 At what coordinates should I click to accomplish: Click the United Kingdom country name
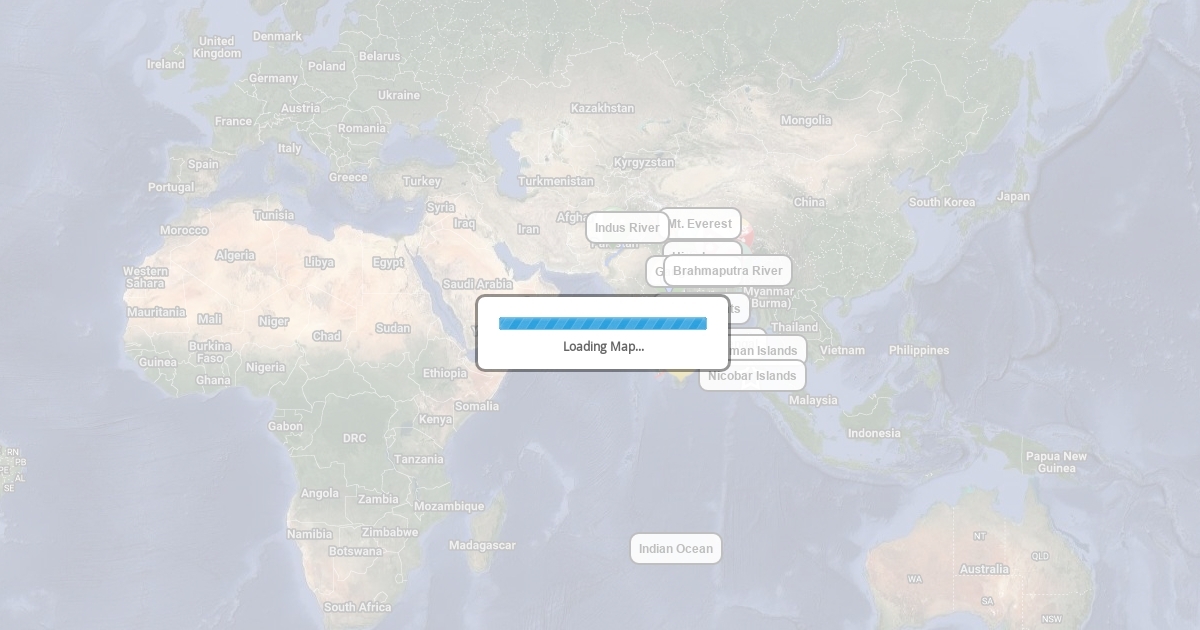[217, 47]
